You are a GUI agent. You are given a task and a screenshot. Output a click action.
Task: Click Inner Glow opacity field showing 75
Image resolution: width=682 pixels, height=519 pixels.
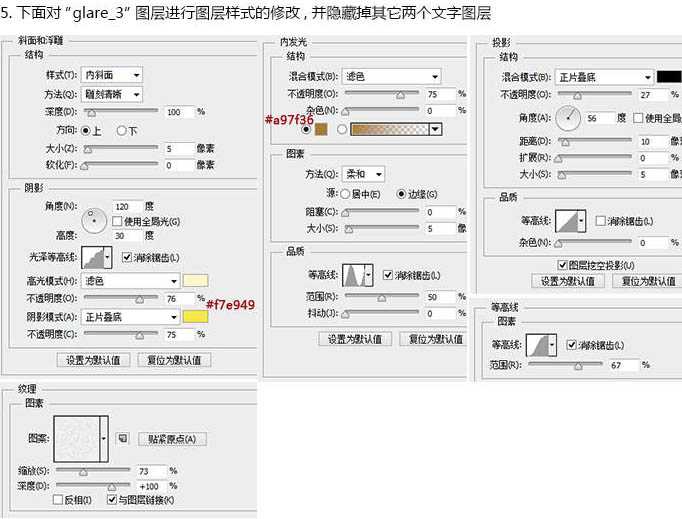click(440, 94)
